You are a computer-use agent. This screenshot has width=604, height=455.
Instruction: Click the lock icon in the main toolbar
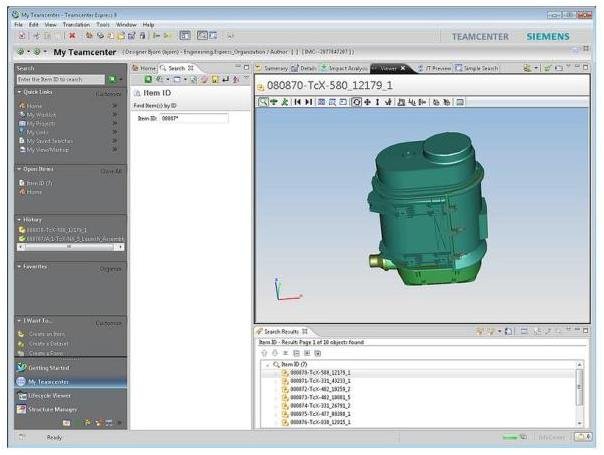tap(142, 36)
